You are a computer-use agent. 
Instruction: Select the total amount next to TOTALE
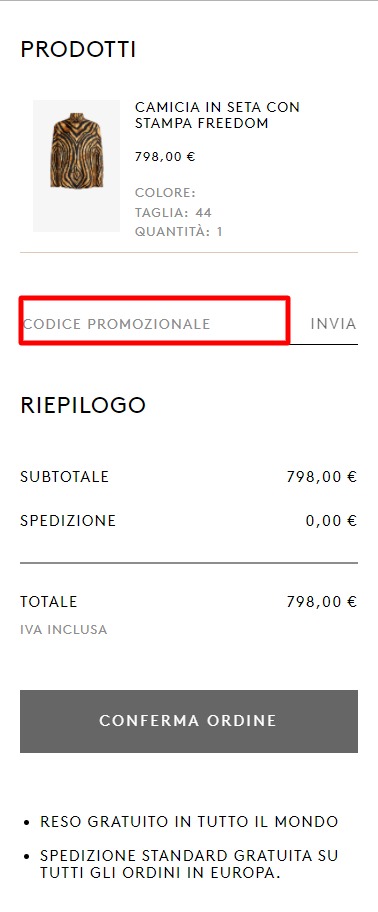tap(322, 601)
